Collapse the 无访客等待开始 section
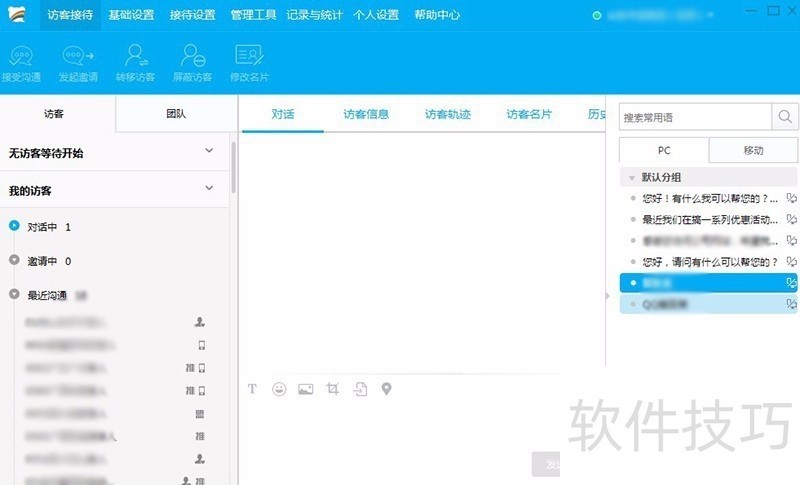The image size is (800, 485). [x=209, y=151]
